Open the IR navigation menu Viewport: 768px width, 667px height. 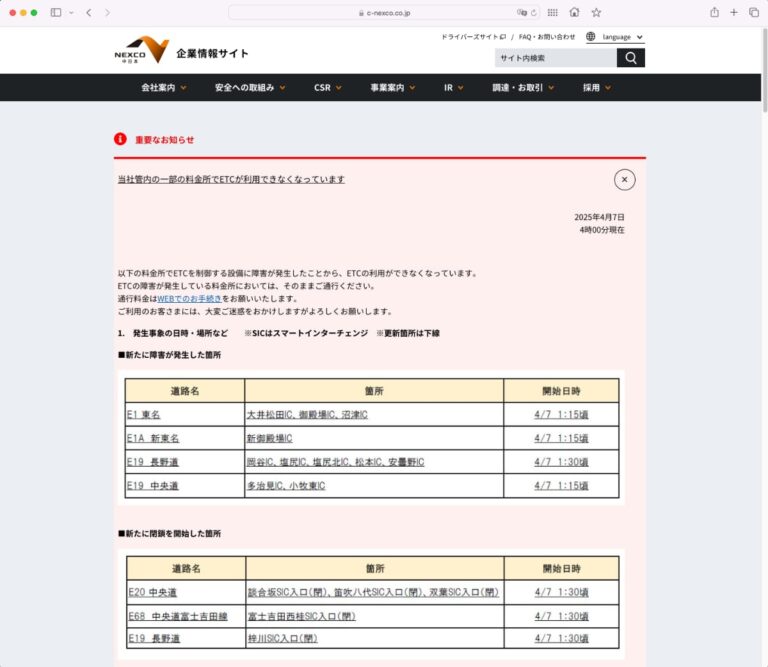tap(454, 88)
